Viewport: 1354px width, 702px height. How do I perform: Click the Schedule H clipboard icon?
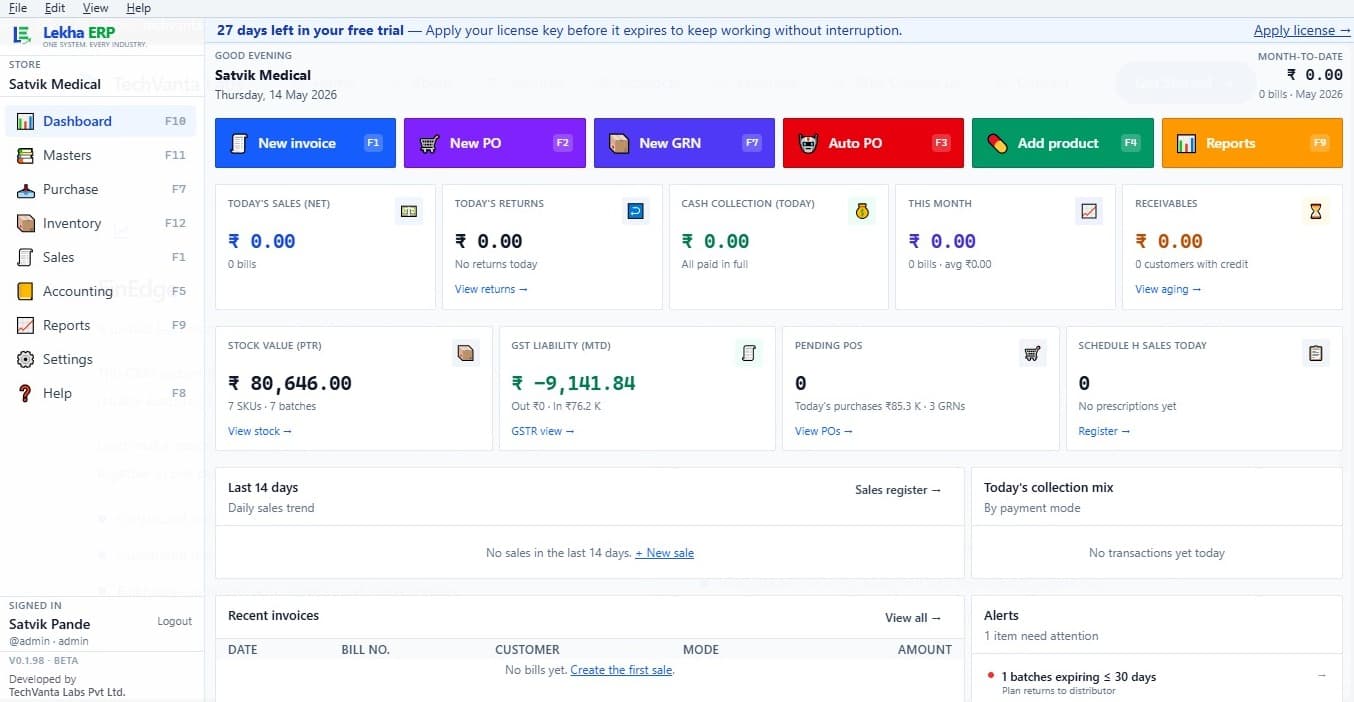click(1316, 353)
